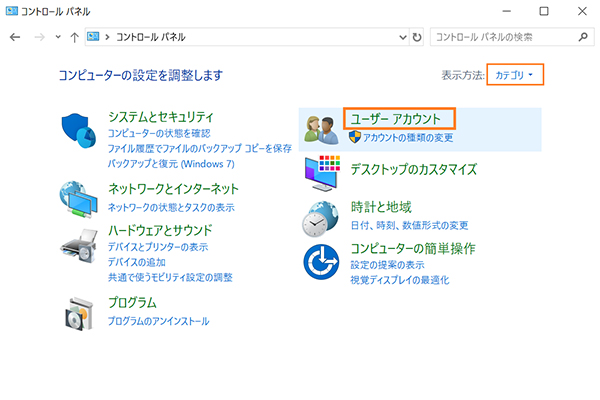Maximize the Control Panel window
This screenshot has height=400, width=600.
(x=544, y=11)
